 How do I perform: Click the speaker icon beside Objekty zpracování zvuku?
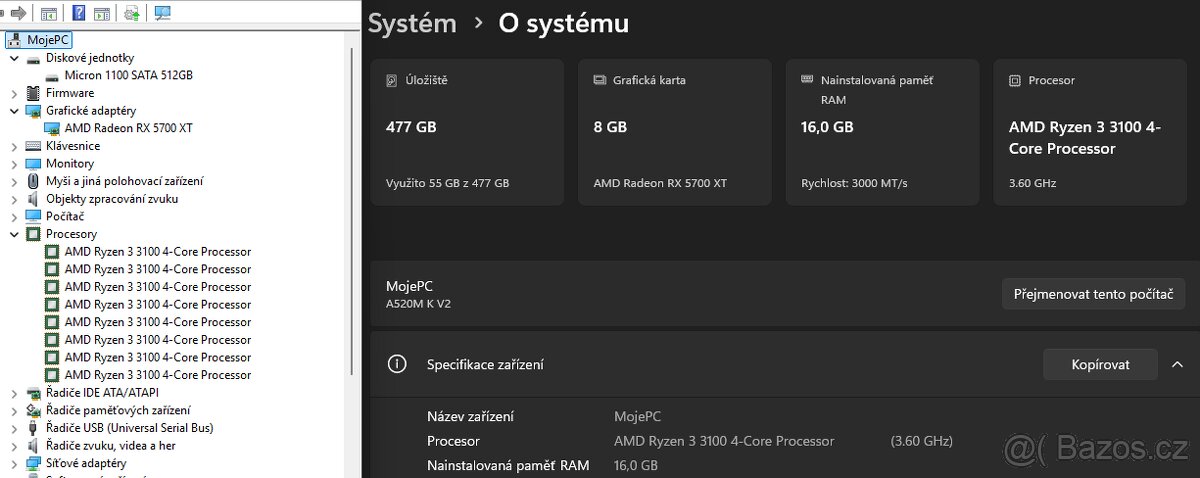(33, 198)
